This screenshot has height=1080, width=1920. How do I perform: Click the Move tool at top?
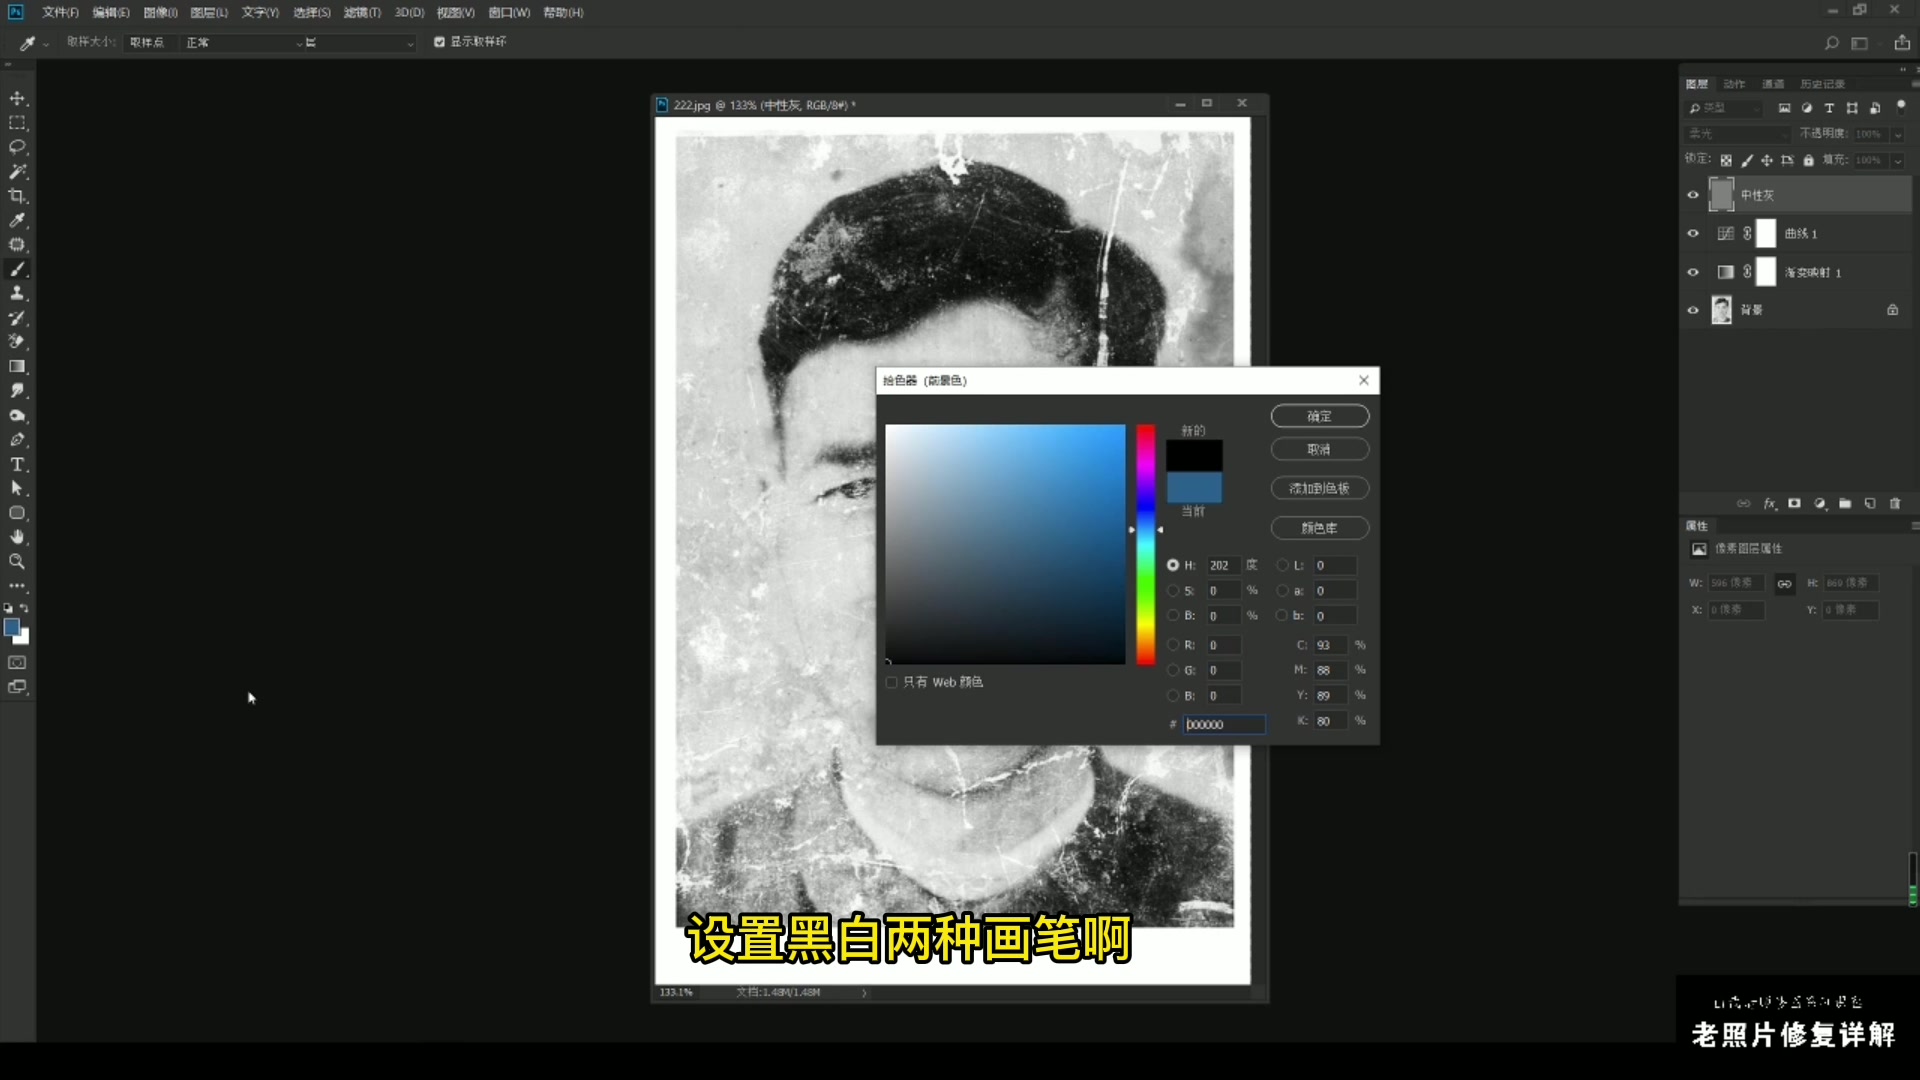coord(18,99)
